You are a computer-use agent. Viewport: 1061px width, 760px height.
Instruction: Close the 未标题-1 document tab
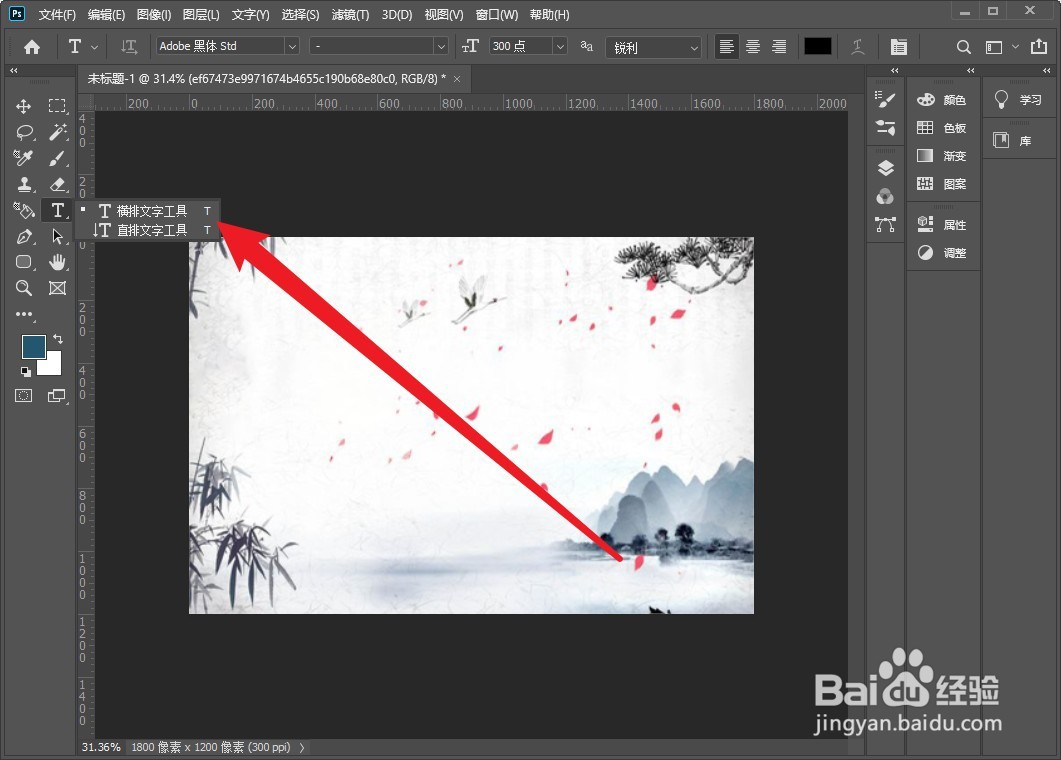tap(457, 79)
